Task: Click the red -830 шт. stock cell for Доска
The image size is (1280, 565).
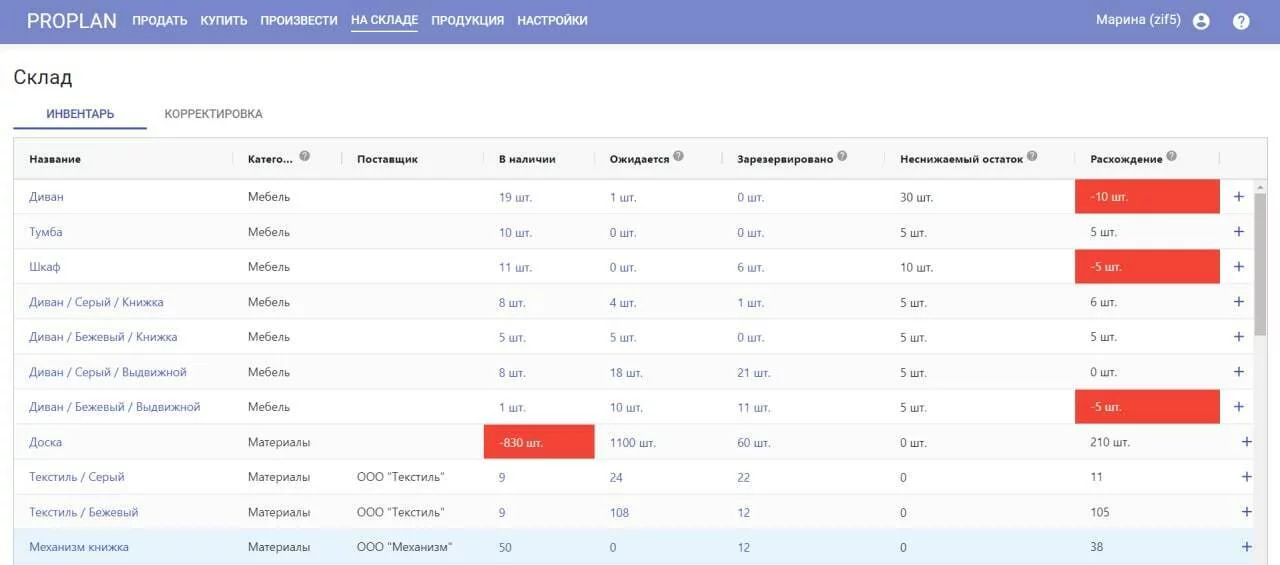Action: click(539, 442)
